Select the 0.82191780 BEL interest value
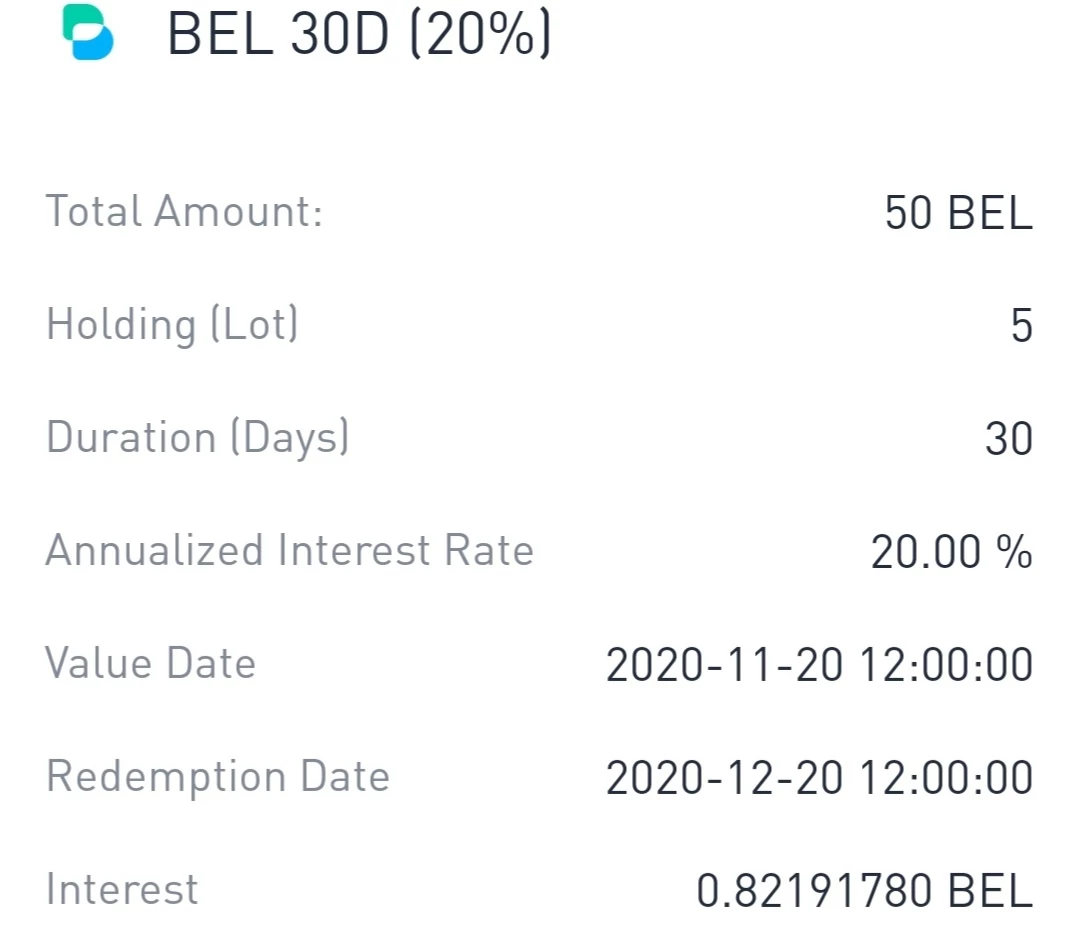Screen dimensions: 1071x940 [865, 891]
